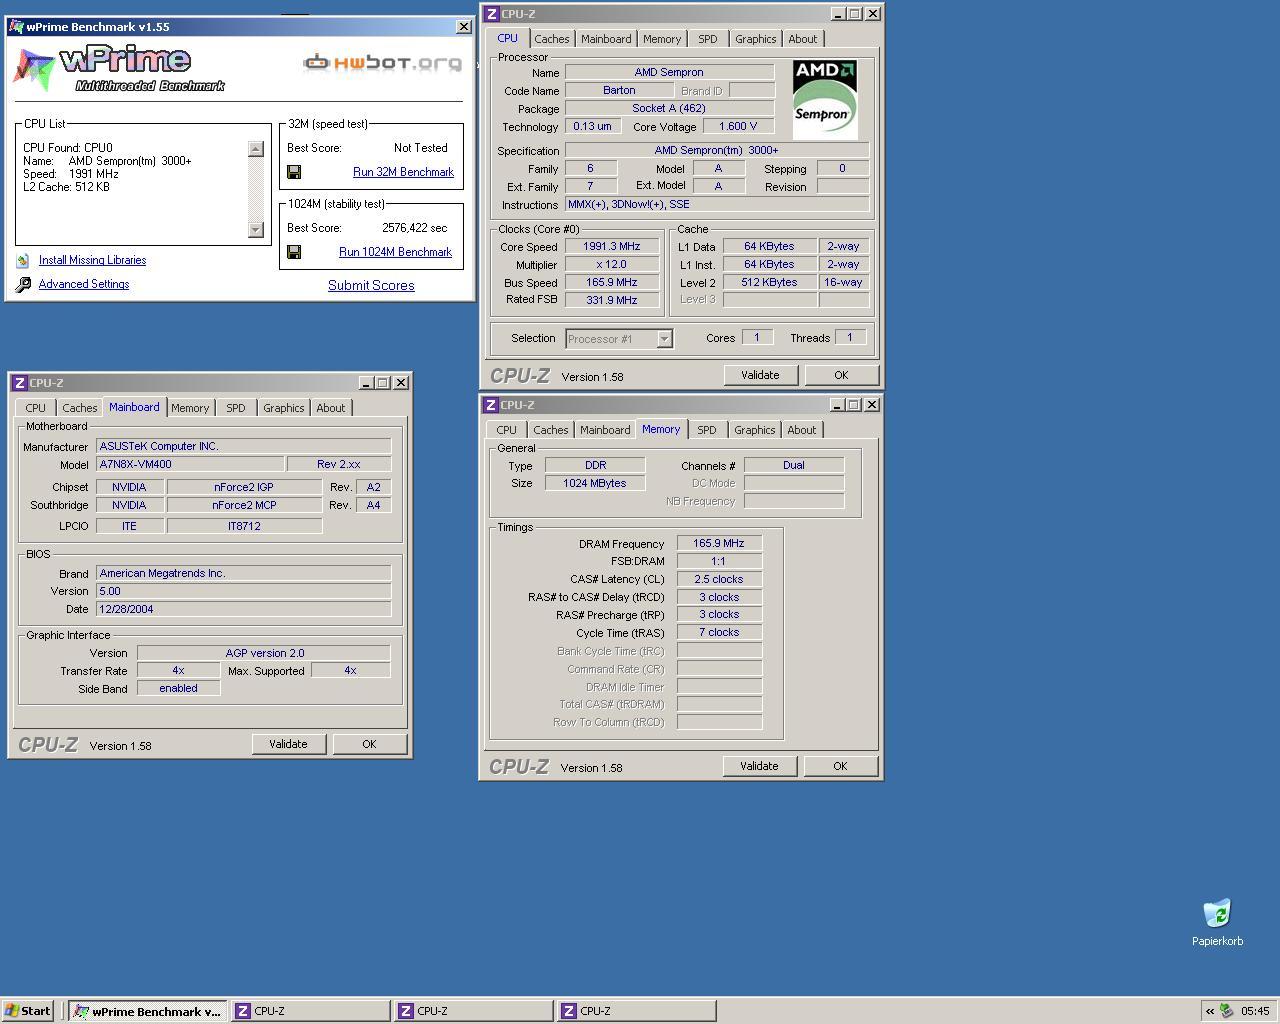
Task: Click the 2576,422 sec best score value
Action: pyautogui.click(x=414, y=228)
